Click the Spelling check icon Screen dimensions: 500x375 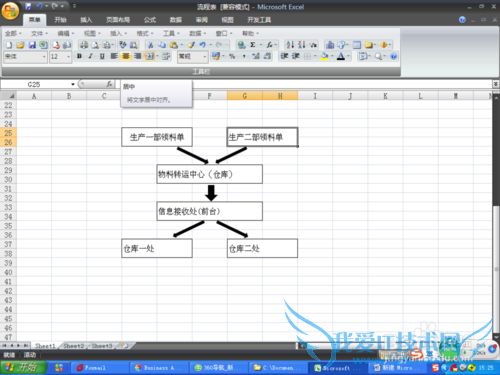pos(123,45)
